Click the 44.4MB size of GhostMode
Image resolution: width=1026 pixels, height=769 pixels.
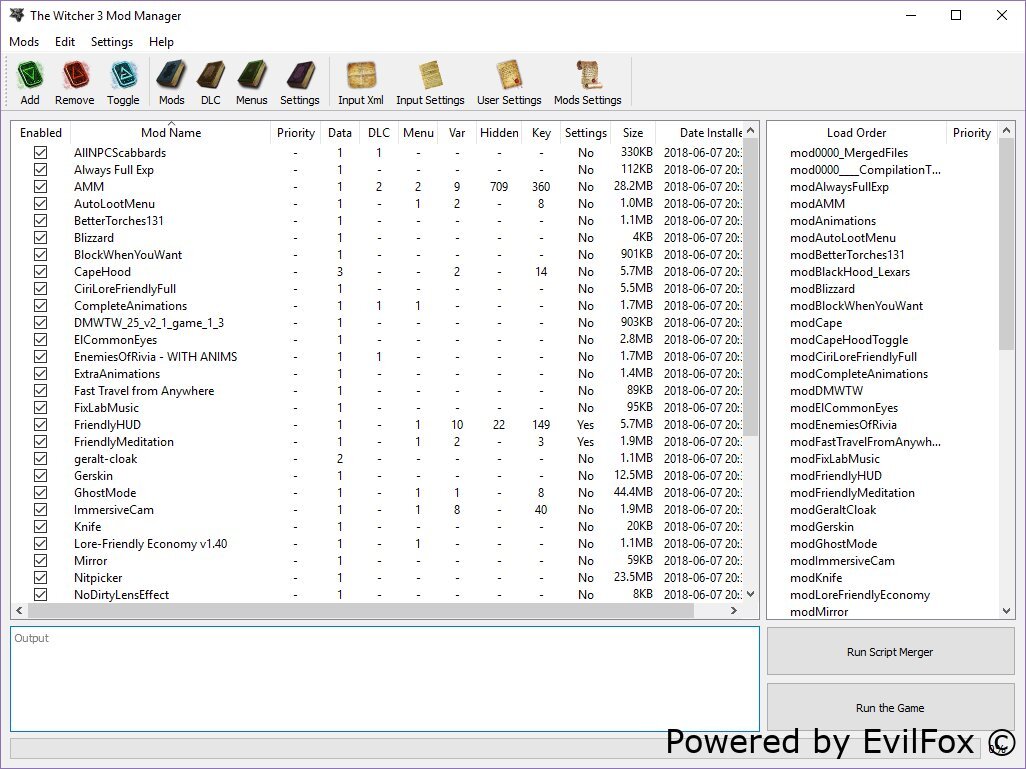633,492
